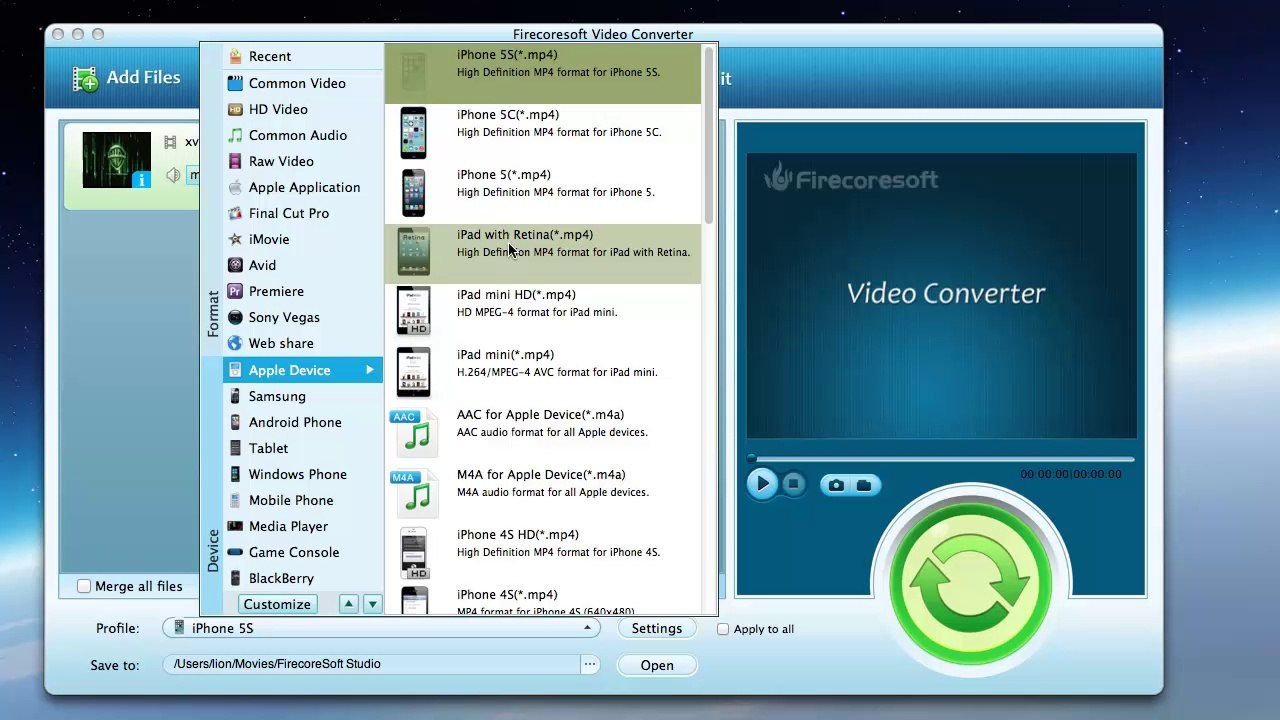
Task: Toggle the Apply to all checkbox
Action: (x=723, y=629)
